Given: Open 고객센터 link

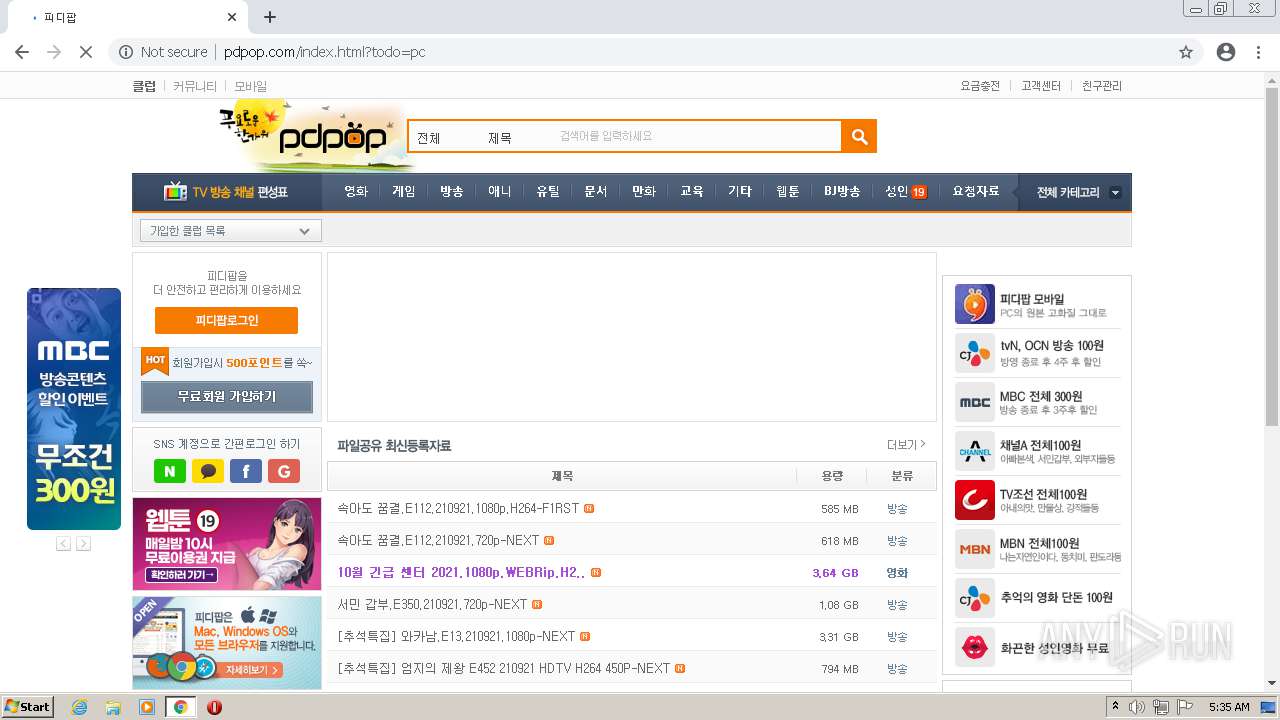Looking at the screenshot, I should tap(1041, 86).
